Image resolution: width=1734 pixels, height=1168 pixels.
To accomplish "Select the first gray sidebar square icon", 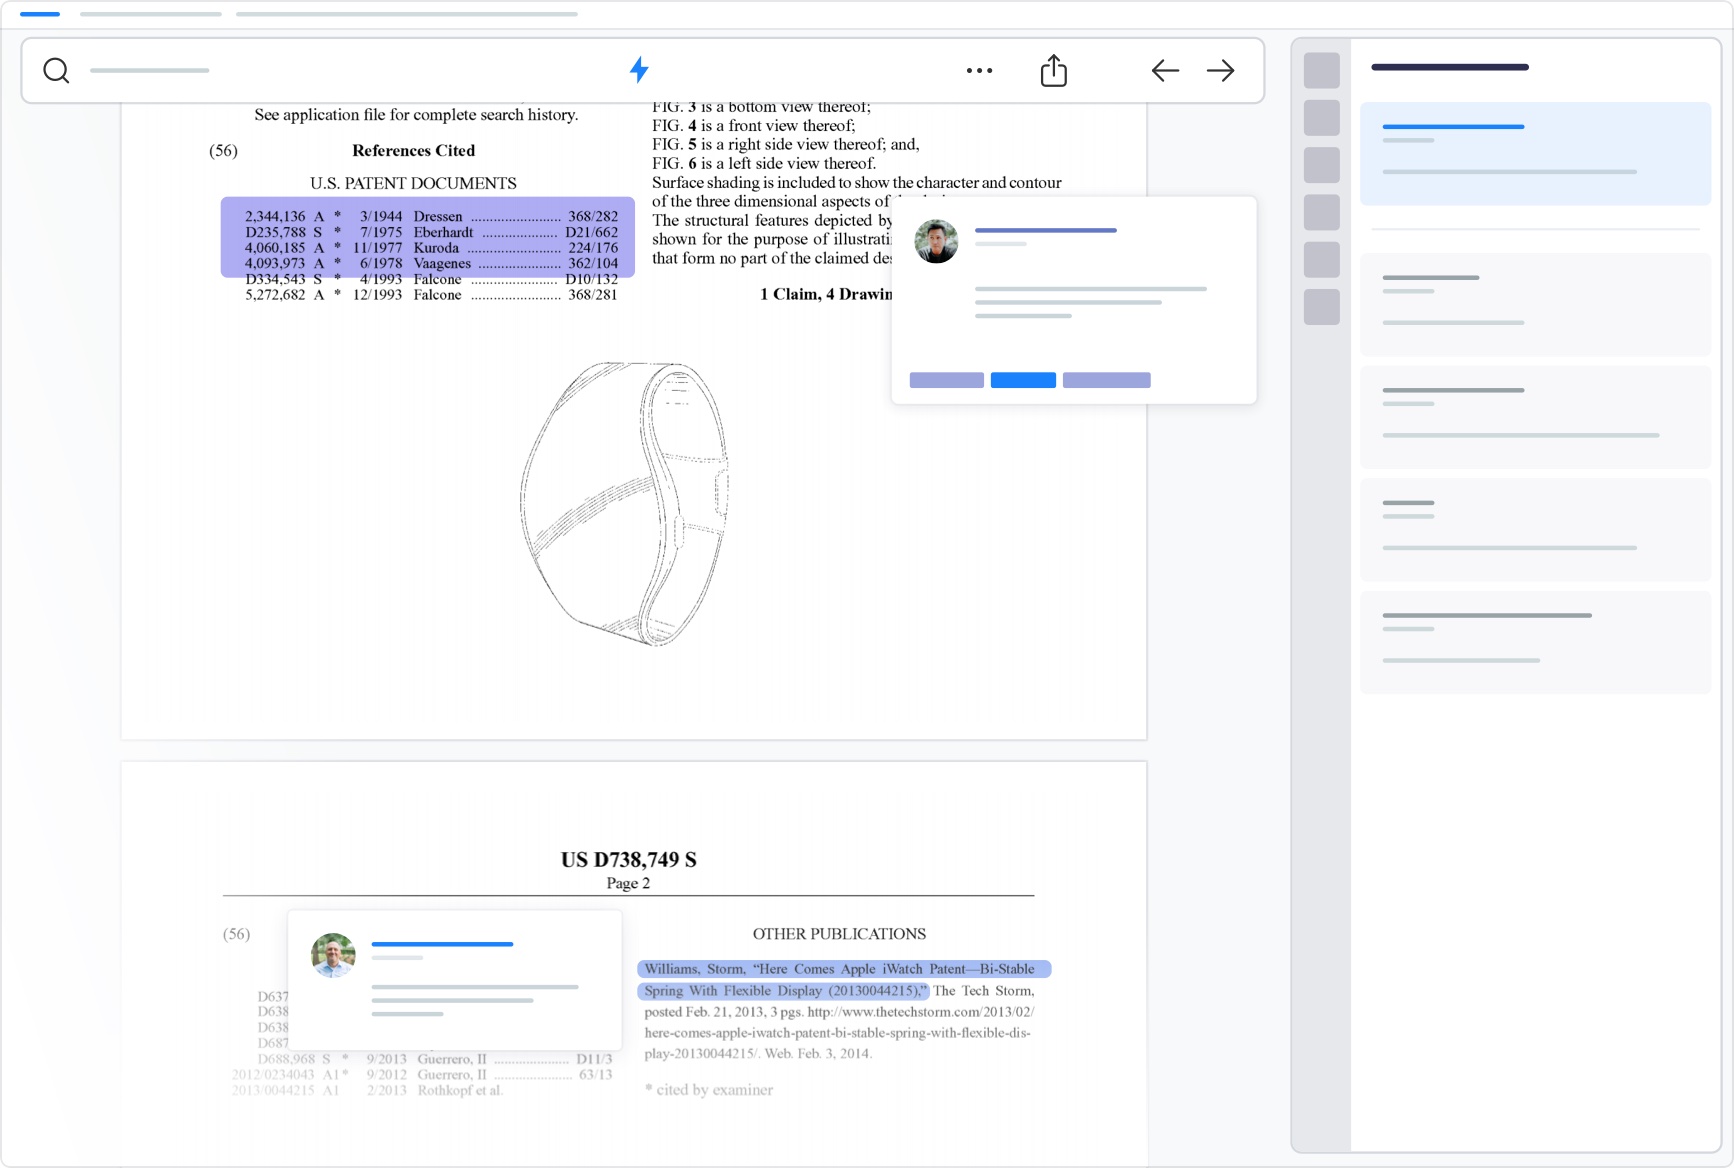I will click(x=1322, y=70).
